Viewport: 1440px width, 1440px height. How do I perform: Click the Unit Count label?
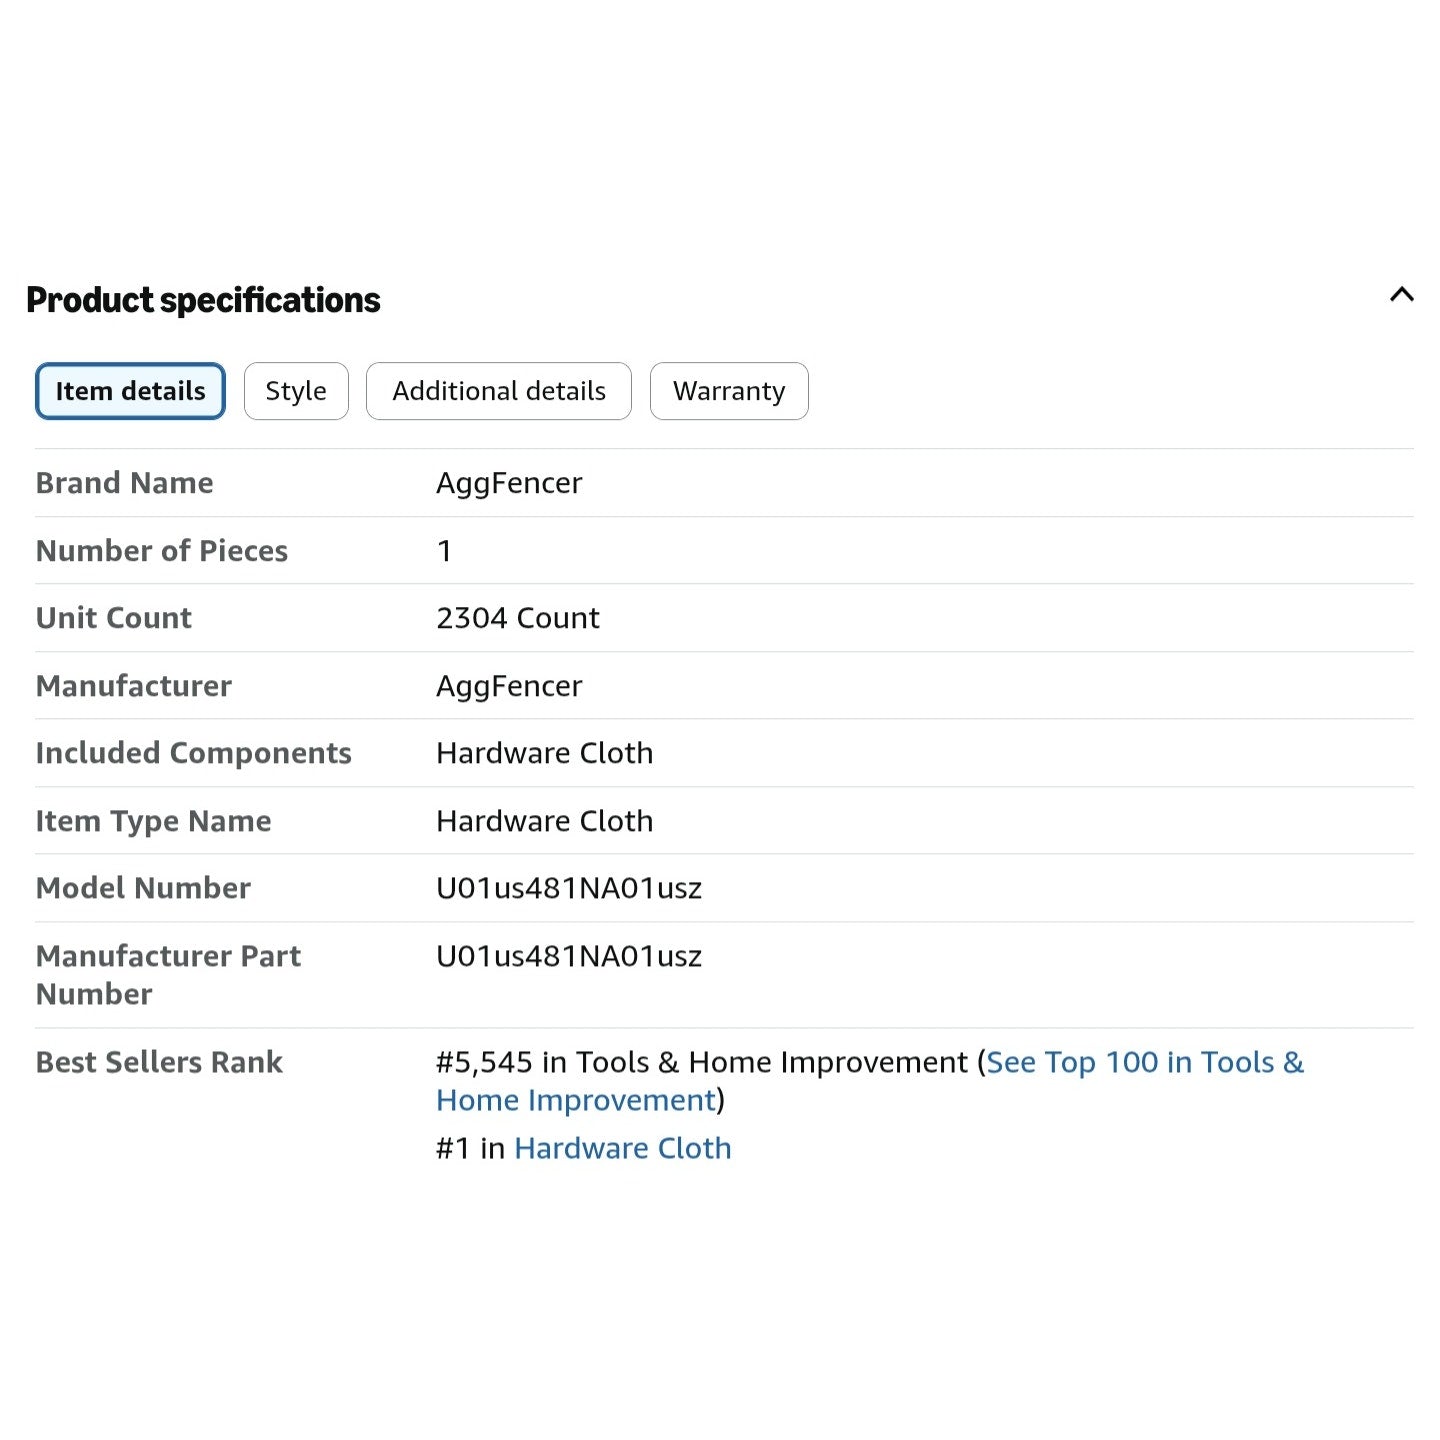(x=114, y=618)
